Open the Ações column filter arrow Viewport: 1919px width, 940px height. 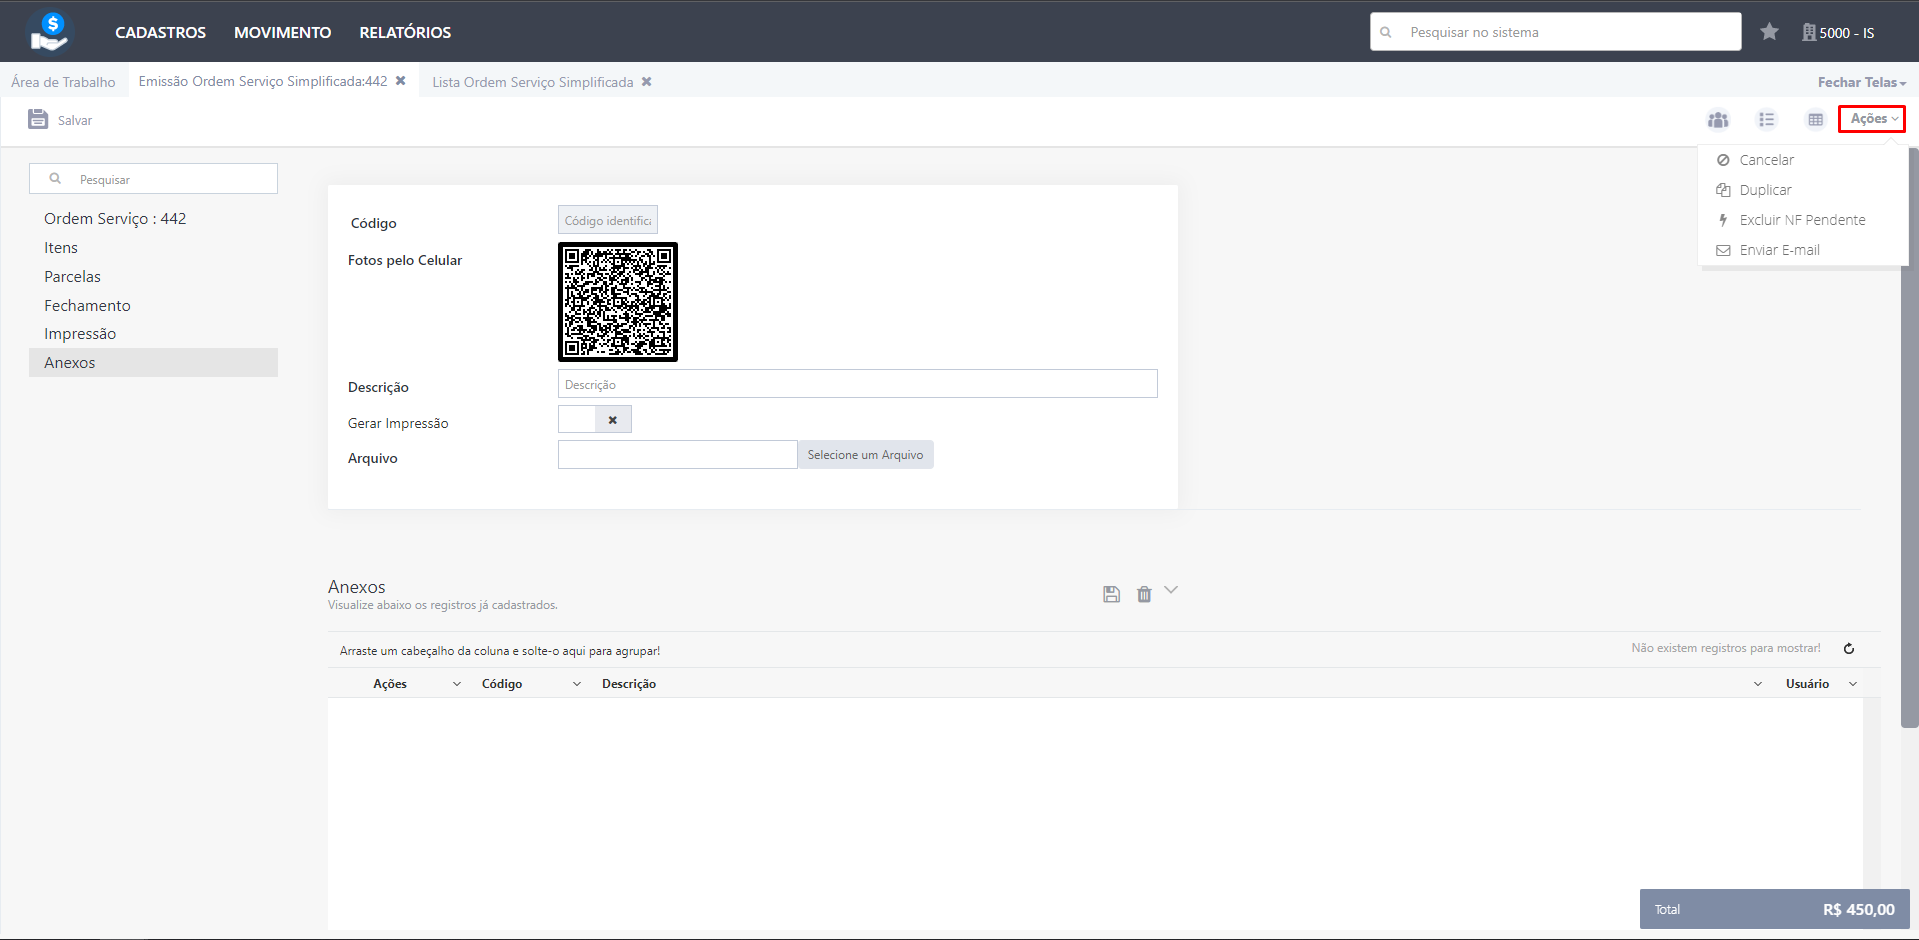coord(457,684)
